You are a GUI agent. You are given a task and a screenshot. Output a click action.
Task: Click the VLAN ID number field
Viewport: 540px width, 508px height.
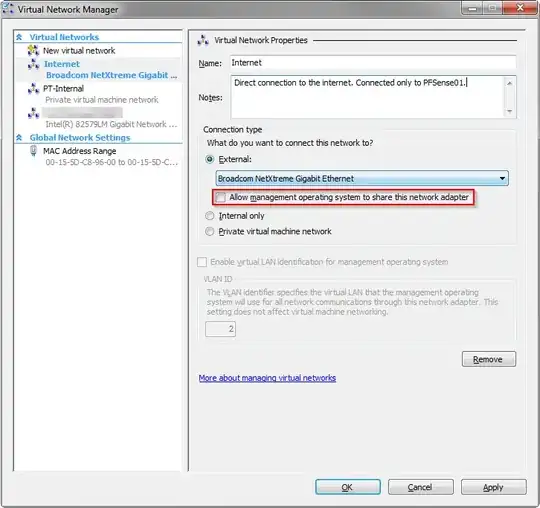[220, 329]
